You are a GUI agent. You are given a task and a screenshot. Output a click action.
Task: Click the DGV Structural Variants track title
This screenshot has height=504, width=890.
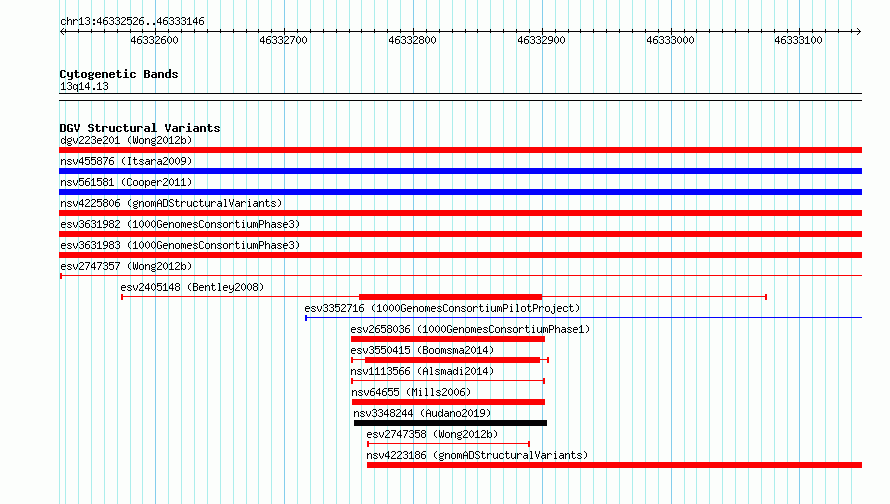pos(140,128)
